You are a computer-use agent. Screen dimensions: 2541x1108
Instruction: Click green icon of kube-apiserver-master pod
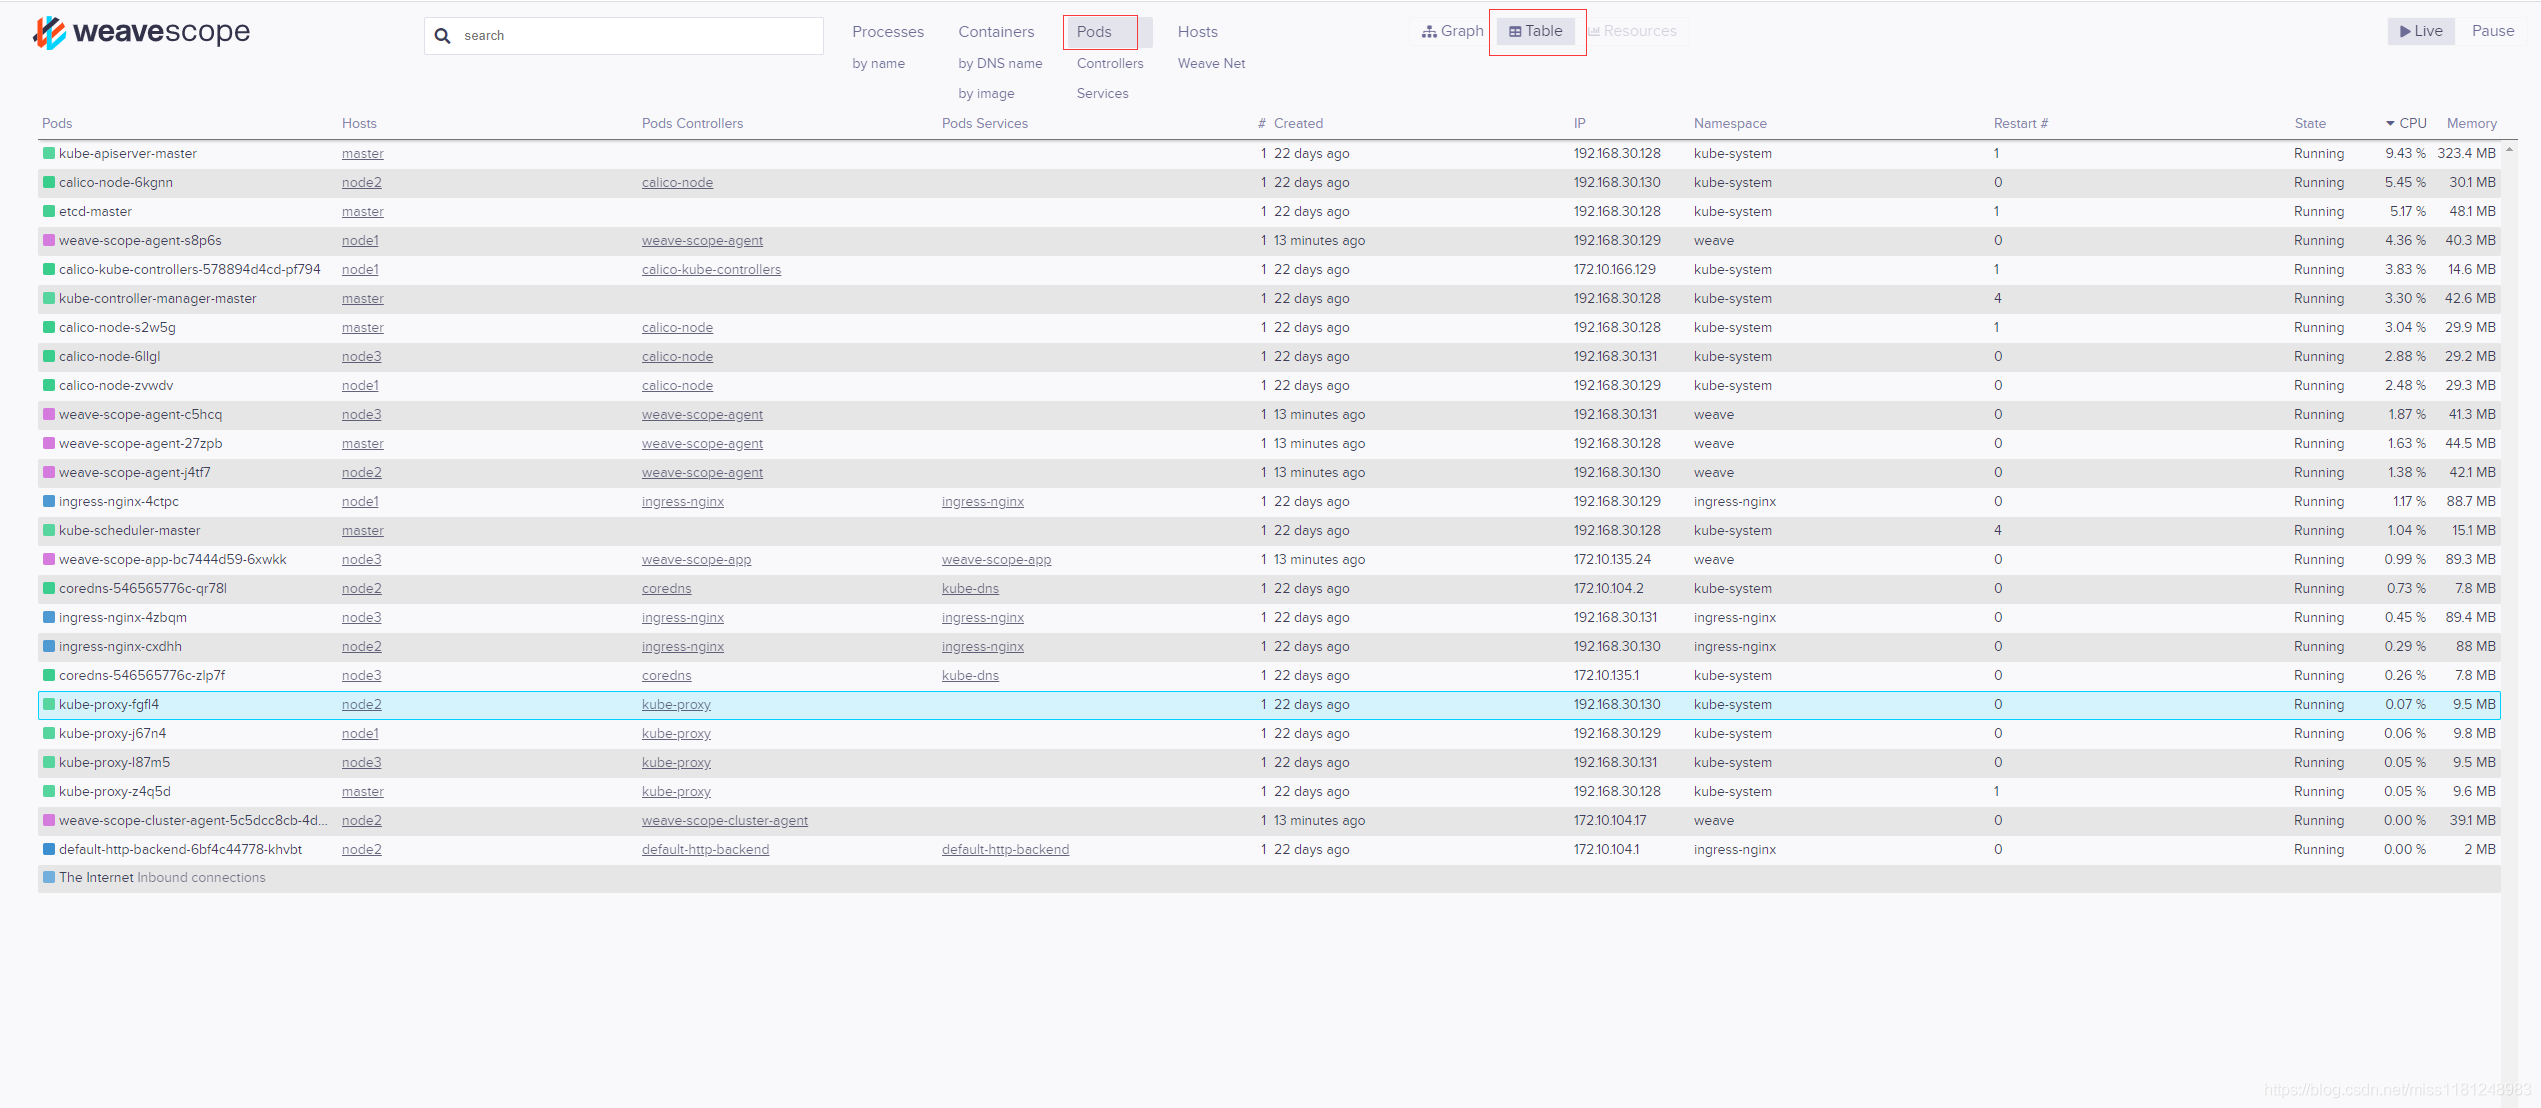49,153
